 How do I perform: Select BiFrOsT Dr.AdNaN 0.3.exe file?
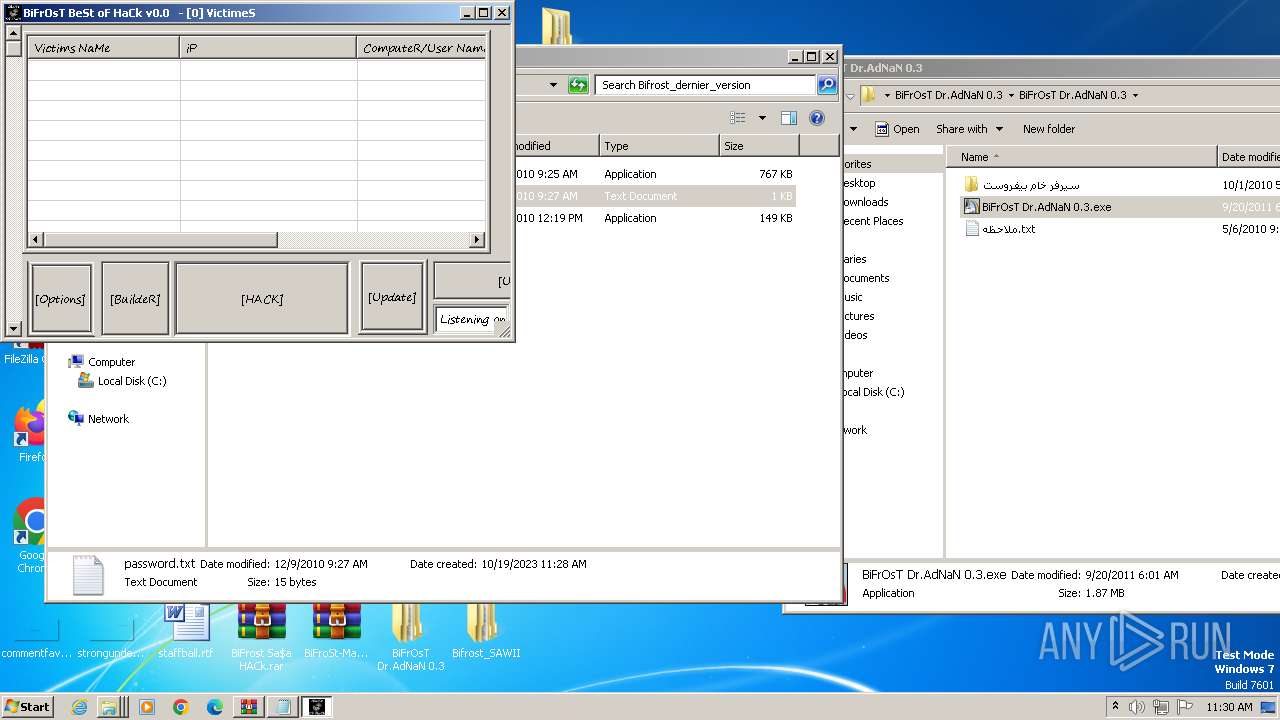(1046, 207)
